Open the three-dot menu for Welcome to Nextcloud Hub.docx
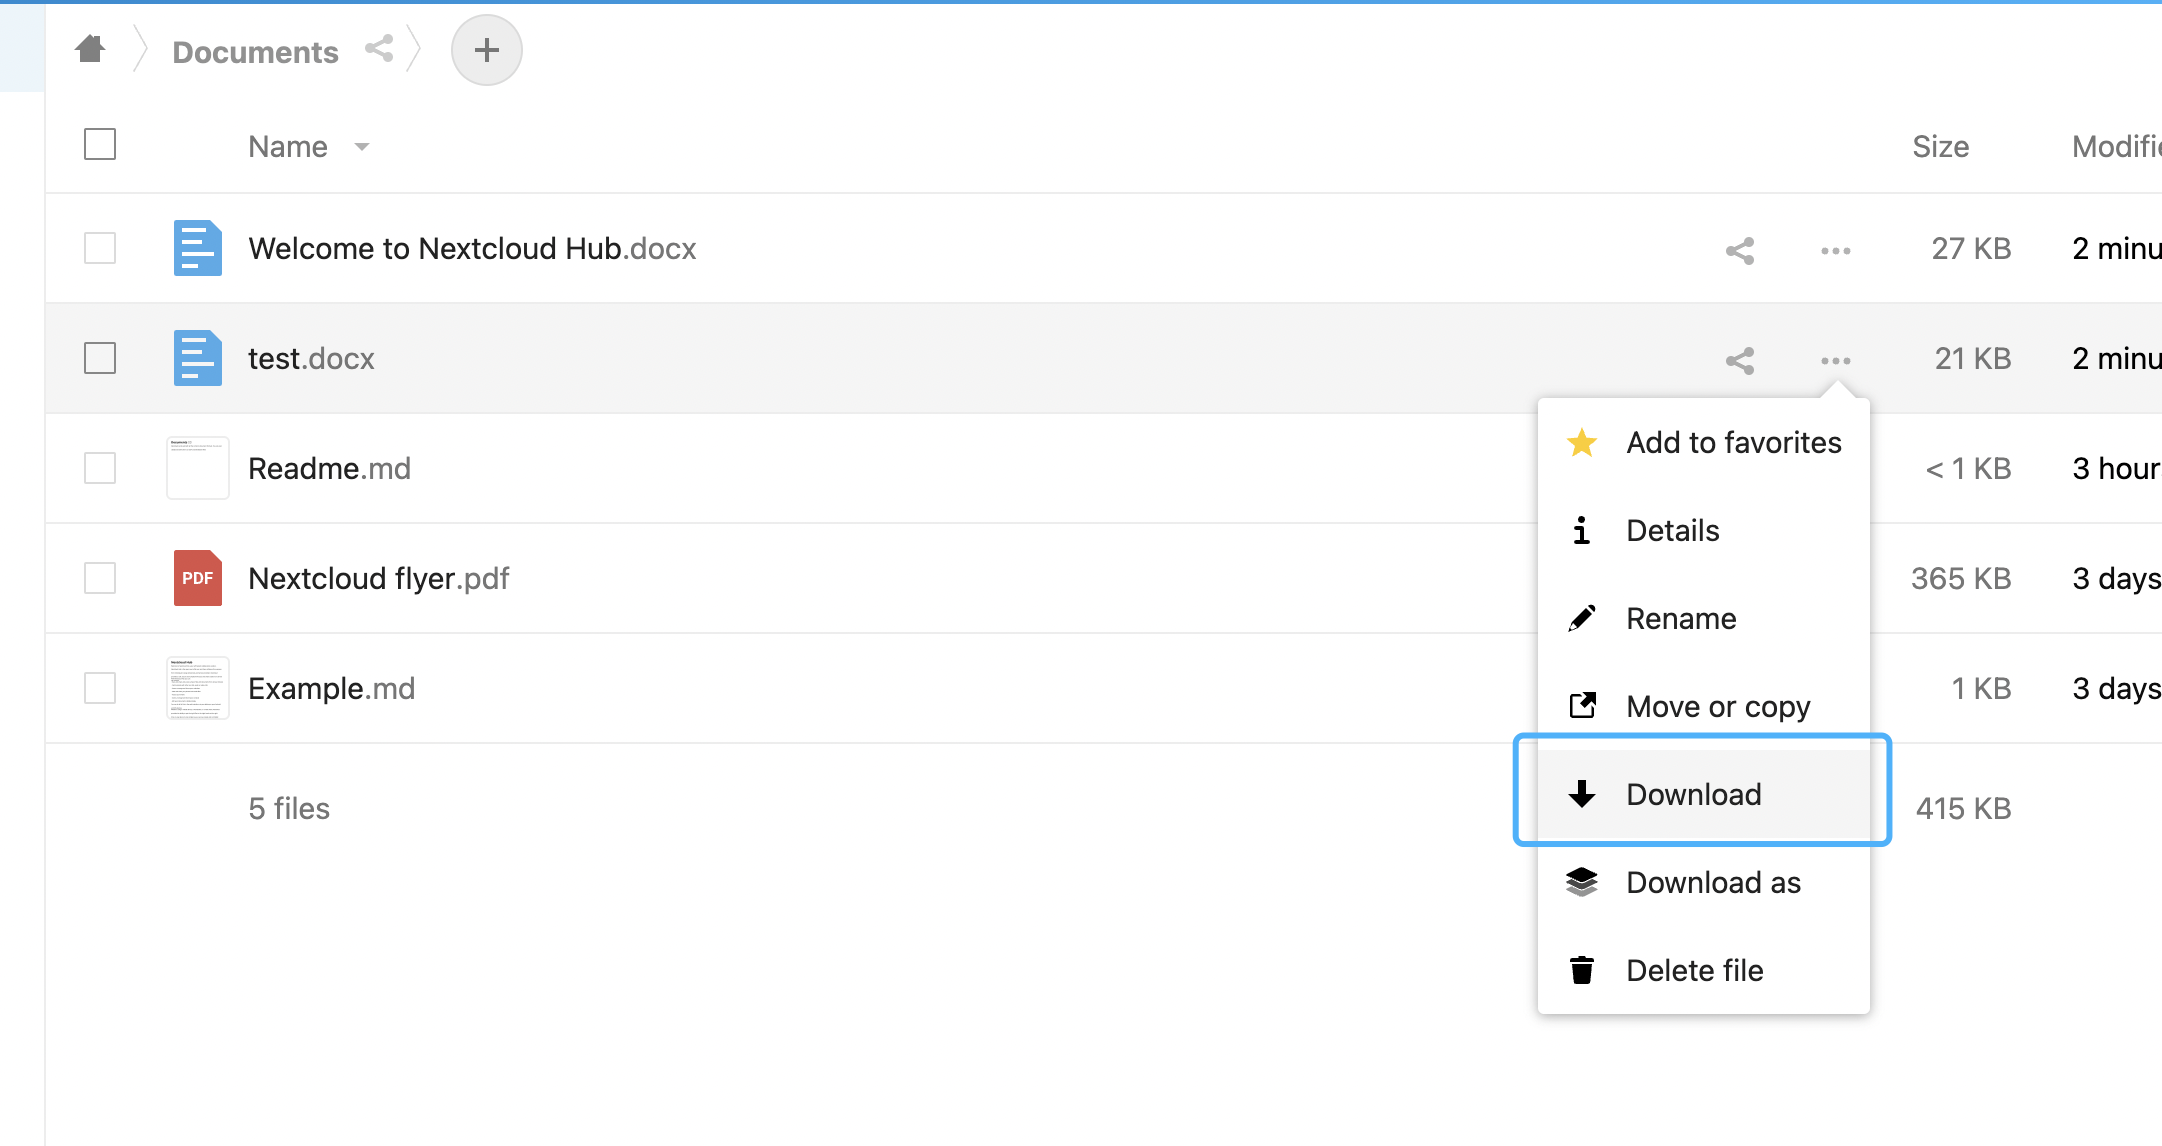 tap(1835, 250)
